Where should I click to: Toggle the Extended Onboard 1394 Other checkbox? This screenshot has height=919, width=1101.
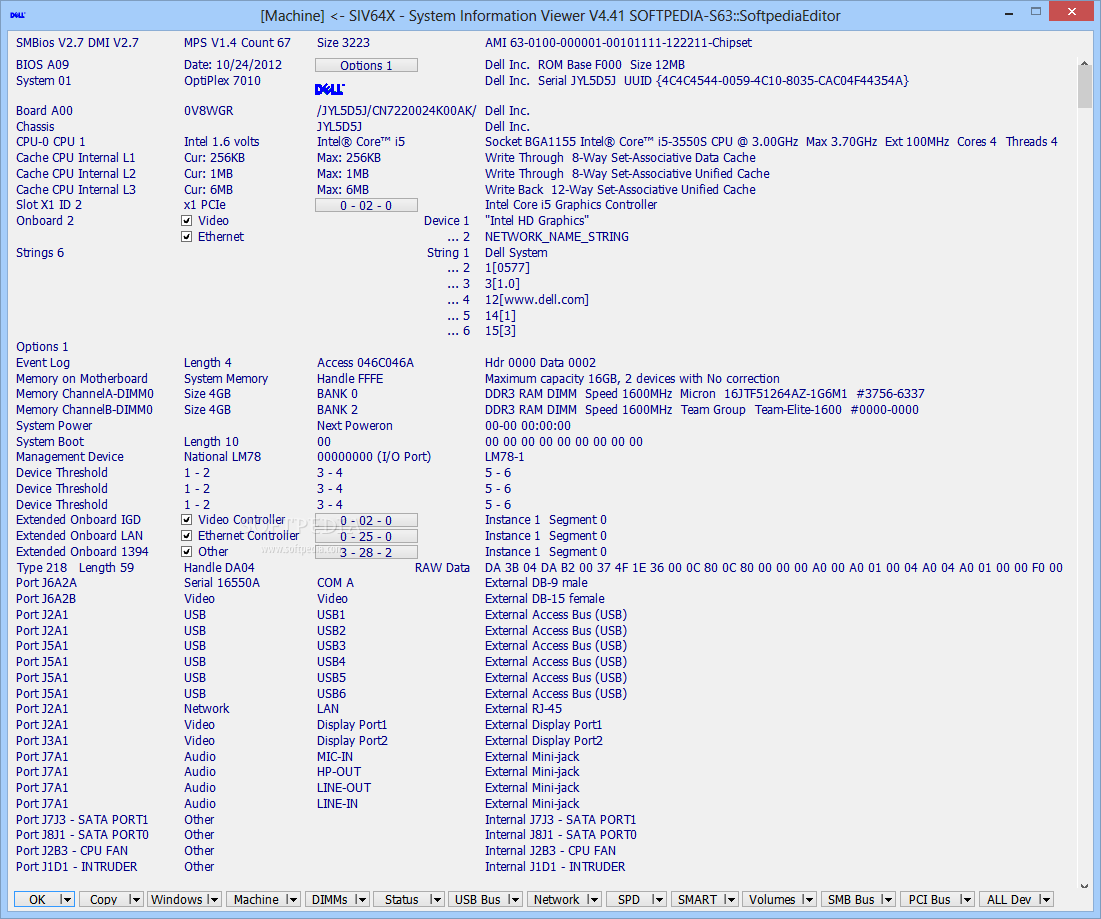pyautogui.click(x=187, y=552)
